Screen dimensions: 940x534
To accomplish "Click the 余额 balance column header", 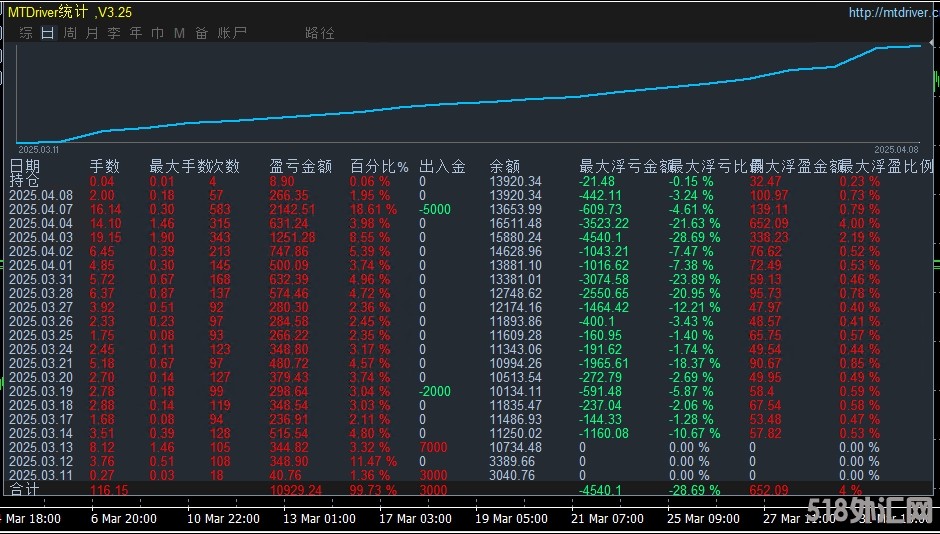I will pos(505,166).
